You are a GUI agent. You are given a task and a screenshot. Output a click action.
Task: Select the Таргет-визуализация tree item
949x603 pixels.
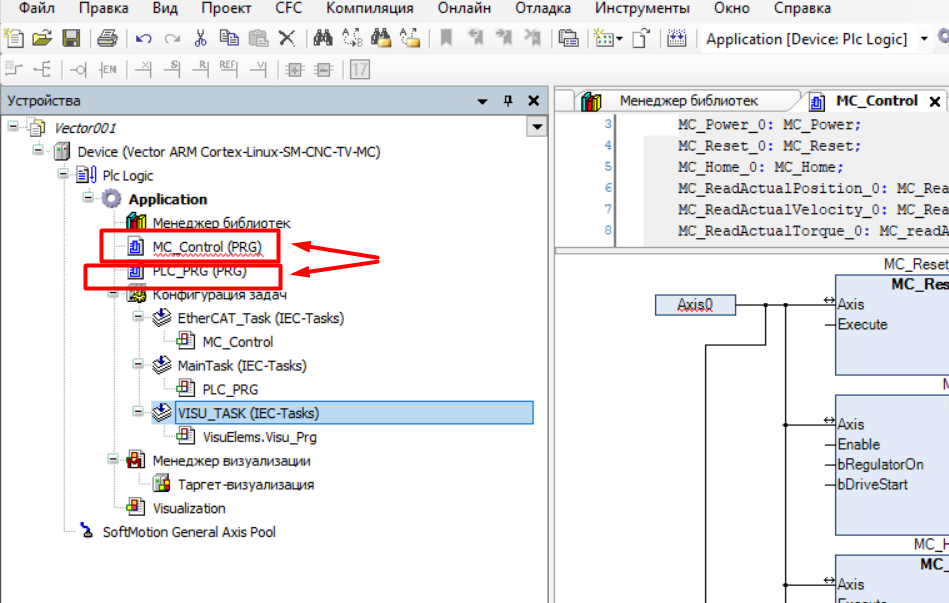[245, 484]
